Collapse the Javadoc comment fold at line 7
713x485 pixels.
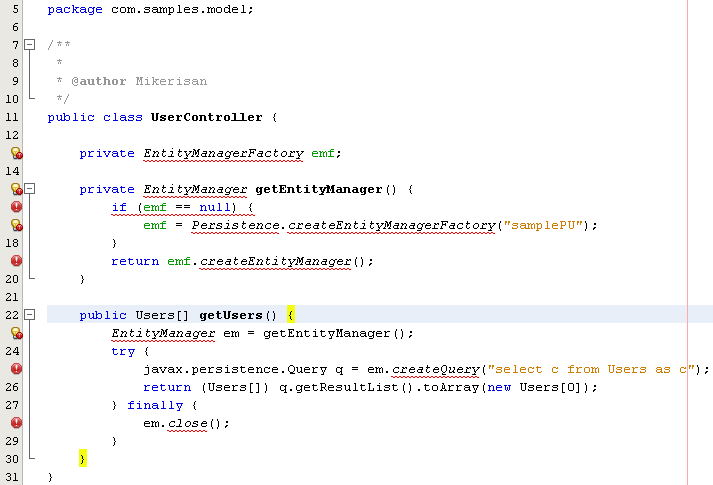30,45
